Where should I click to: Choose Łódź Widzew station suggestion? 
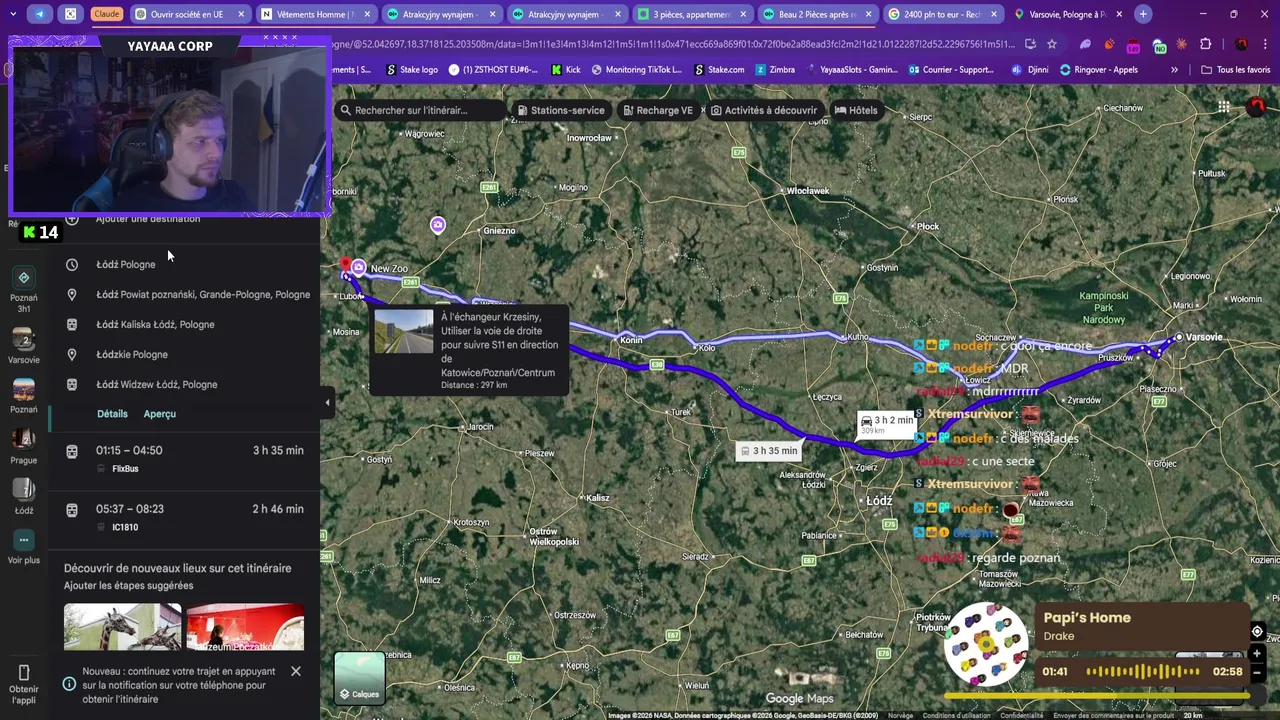pos(184,384)
